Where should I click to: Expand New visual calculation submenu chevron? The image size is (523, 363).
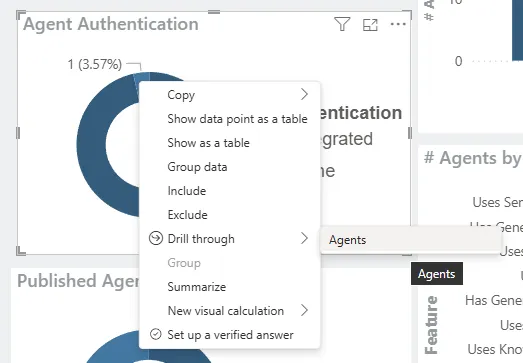(304, 310)
